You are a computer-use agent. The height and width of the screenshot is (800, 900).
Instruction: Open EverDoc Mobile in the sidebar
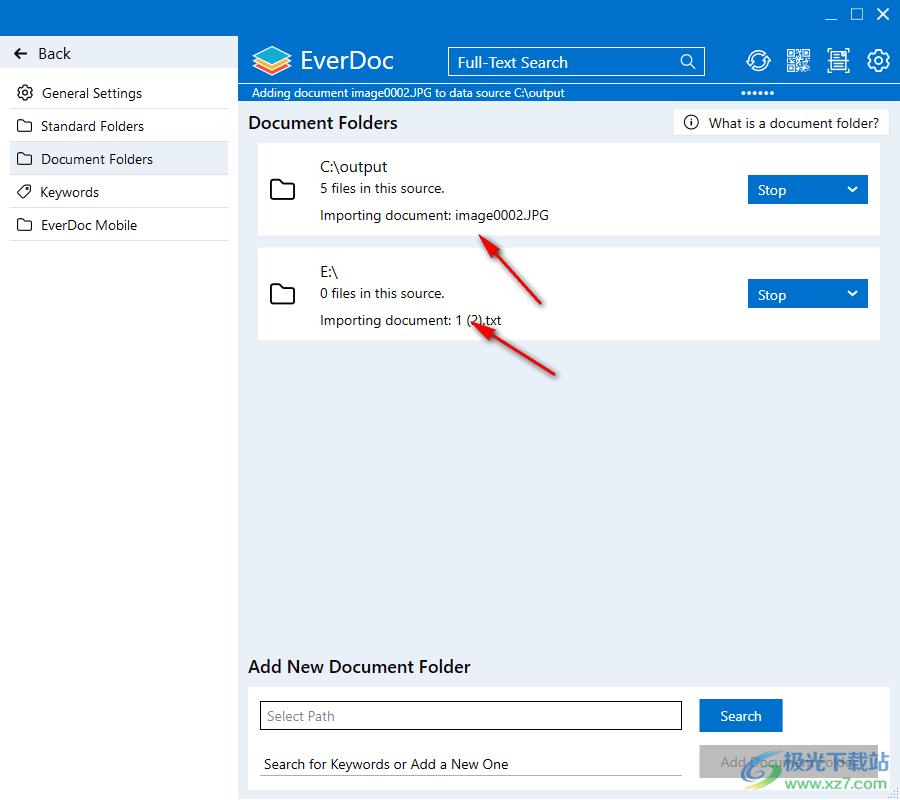(x=119, y=225)
